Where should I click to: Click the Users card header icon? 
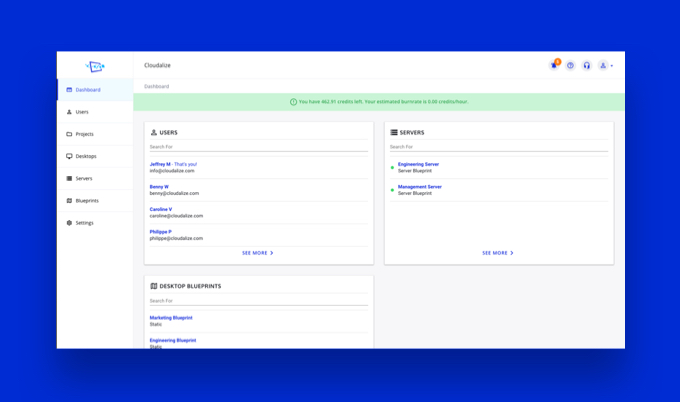(154, 132)
